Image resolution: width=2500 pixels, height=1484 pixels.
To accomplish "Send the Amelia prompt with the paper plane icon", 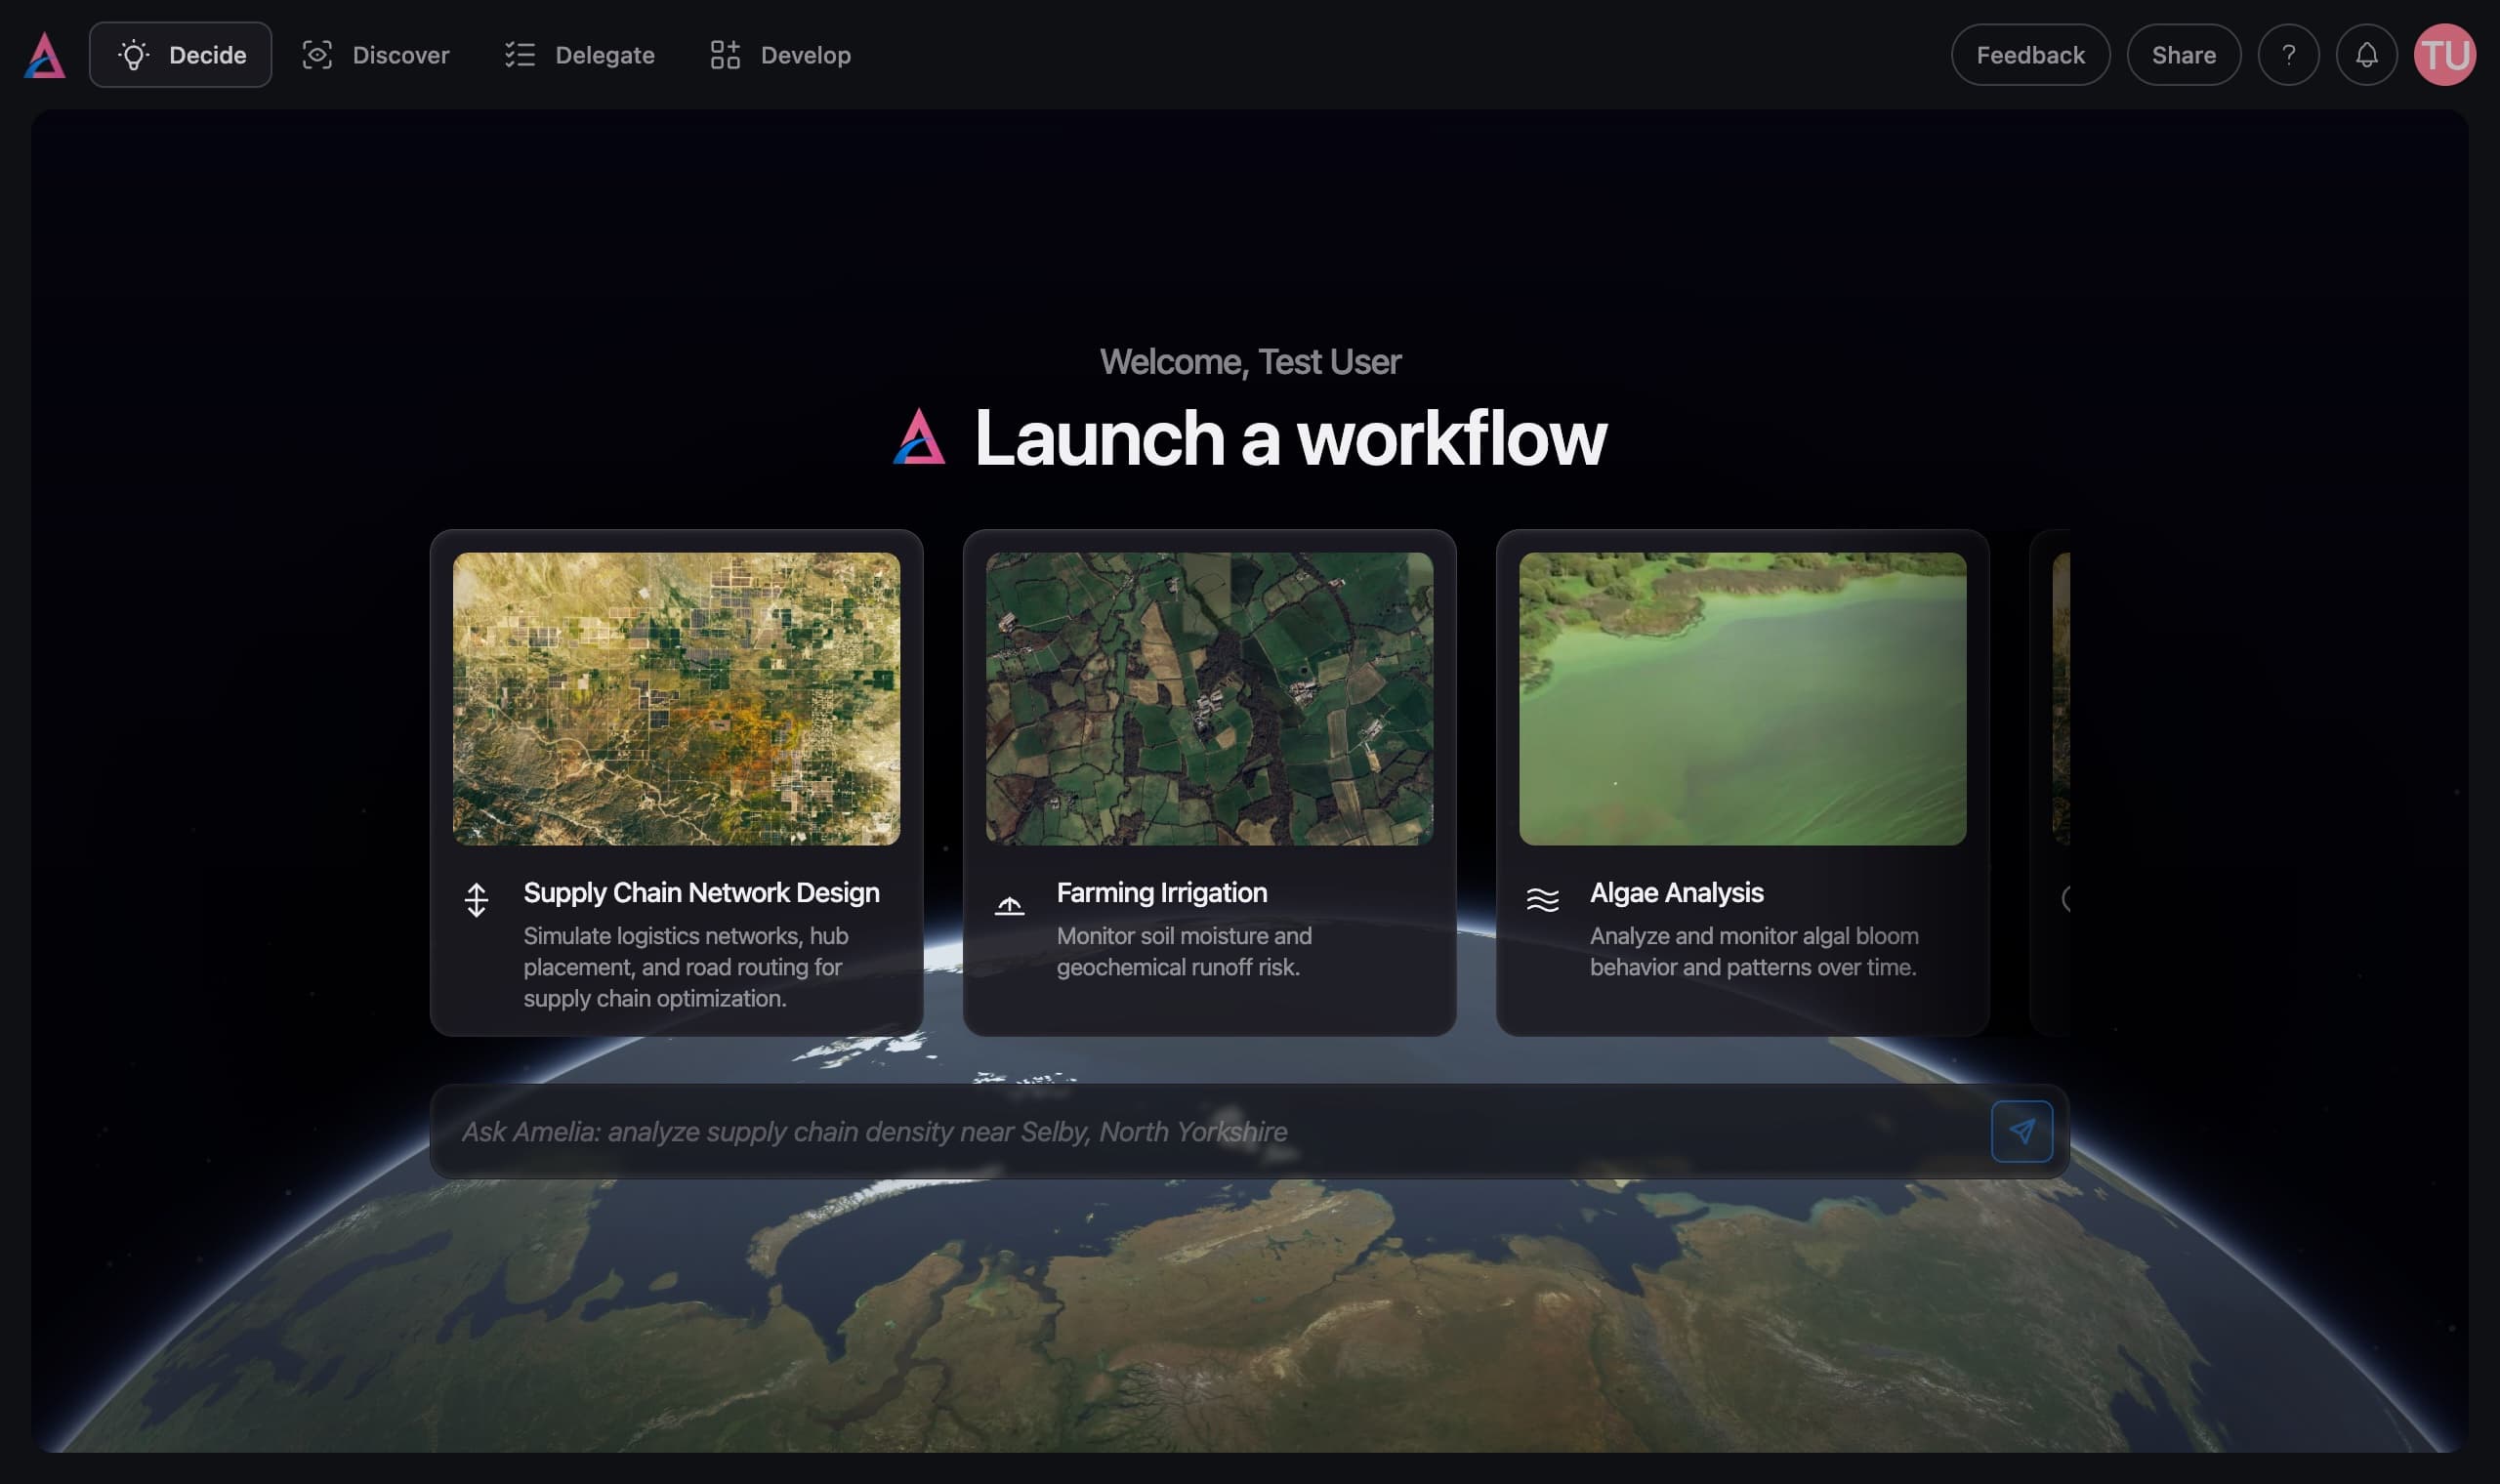I will (x=2022, y=1131).
